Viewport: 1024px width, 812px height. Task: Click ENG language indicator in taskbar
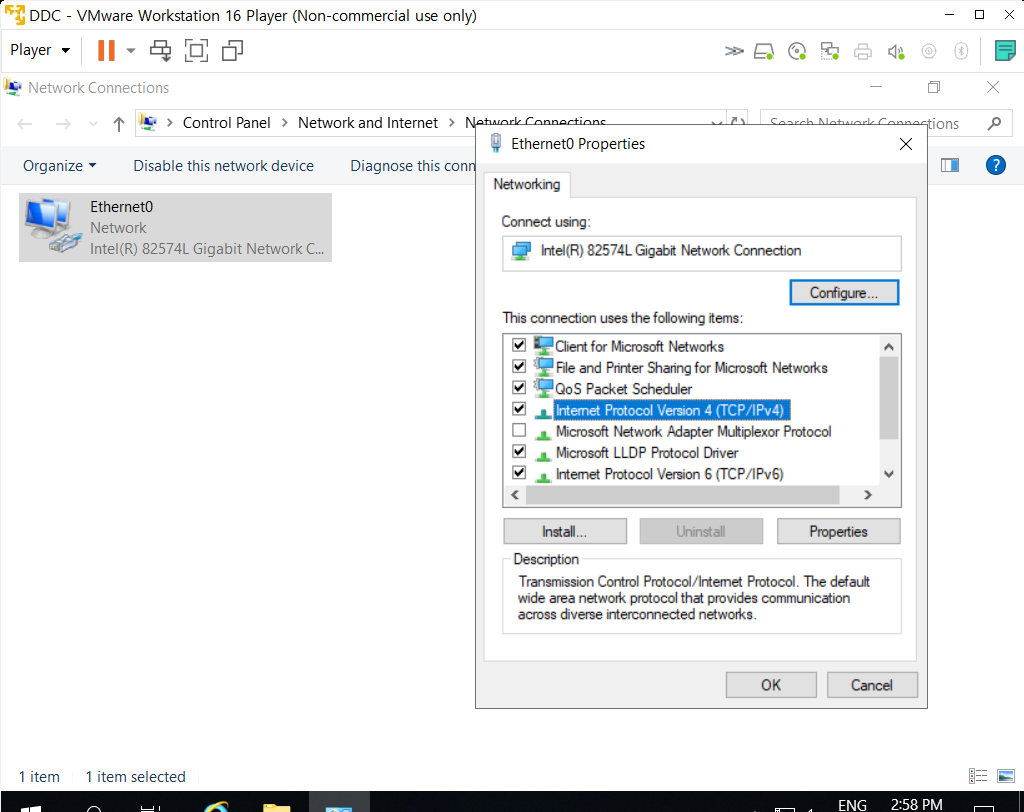[x=852, y=804]
